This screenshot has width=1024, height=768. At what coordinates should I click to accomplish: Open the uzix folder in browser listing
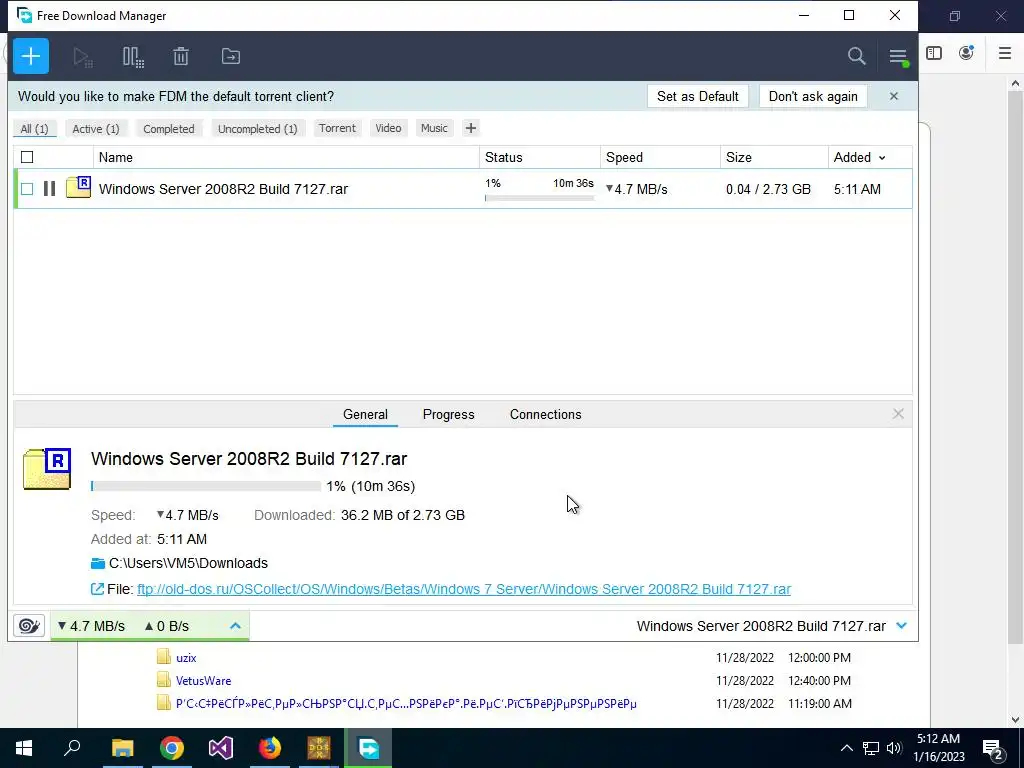click(x=186, y=658)
